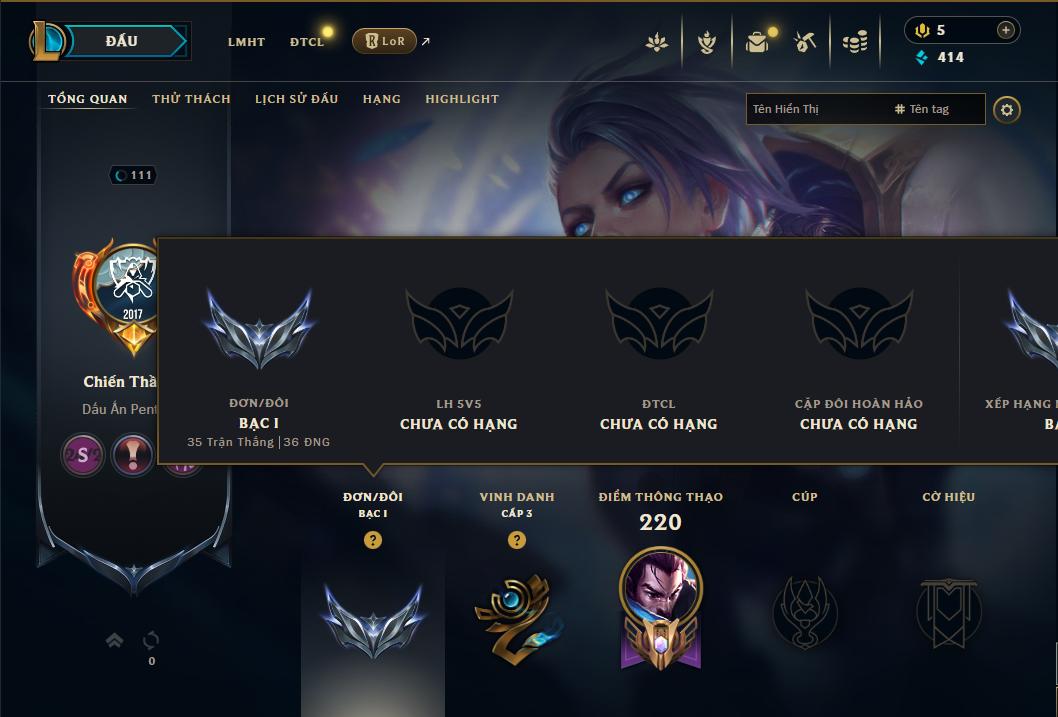Viewport: 1058px width, 717px height.
Task: Switch to the THỬ THÁCH tab
Action: tap(191, 99)
